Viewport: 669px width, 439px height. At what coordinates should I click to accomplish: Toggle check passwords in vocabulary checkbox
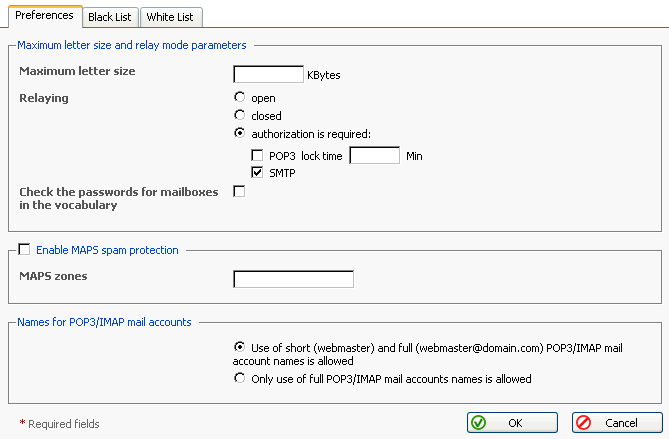(x=239, y=191)
